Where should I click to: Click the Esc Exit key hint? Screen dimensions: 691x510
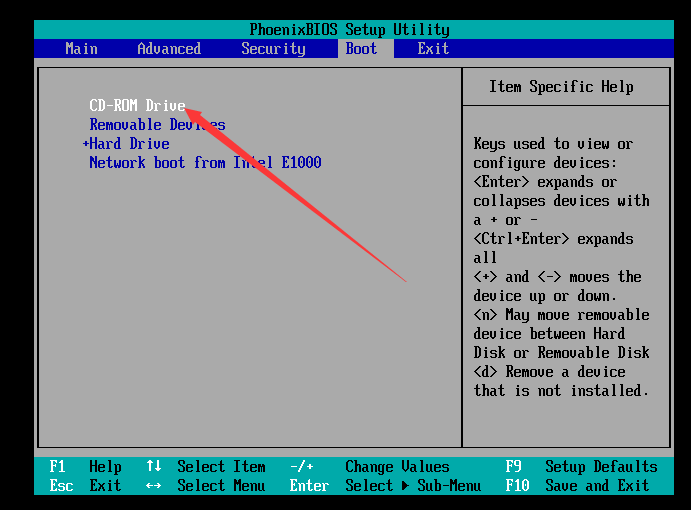85,486
